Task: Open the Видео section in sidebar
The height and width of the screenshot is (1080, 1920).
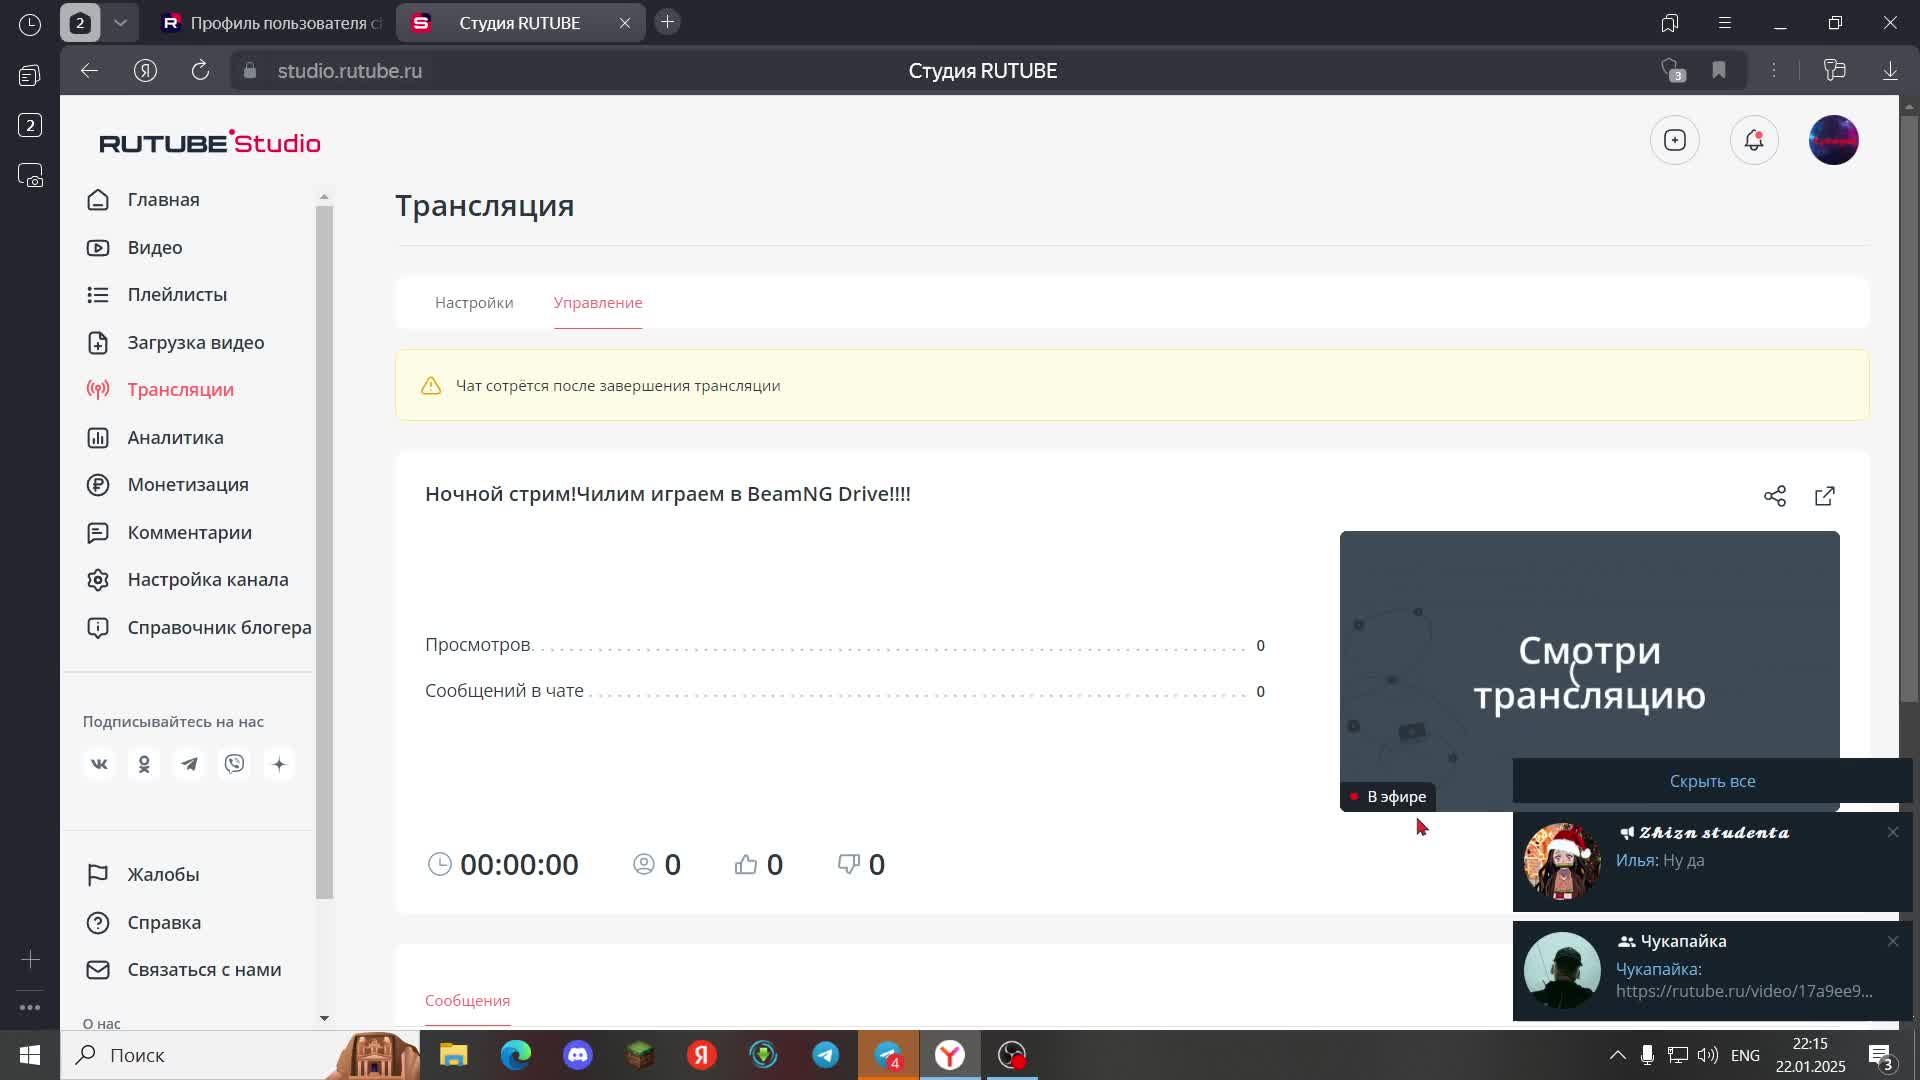Action: (154, 248)
